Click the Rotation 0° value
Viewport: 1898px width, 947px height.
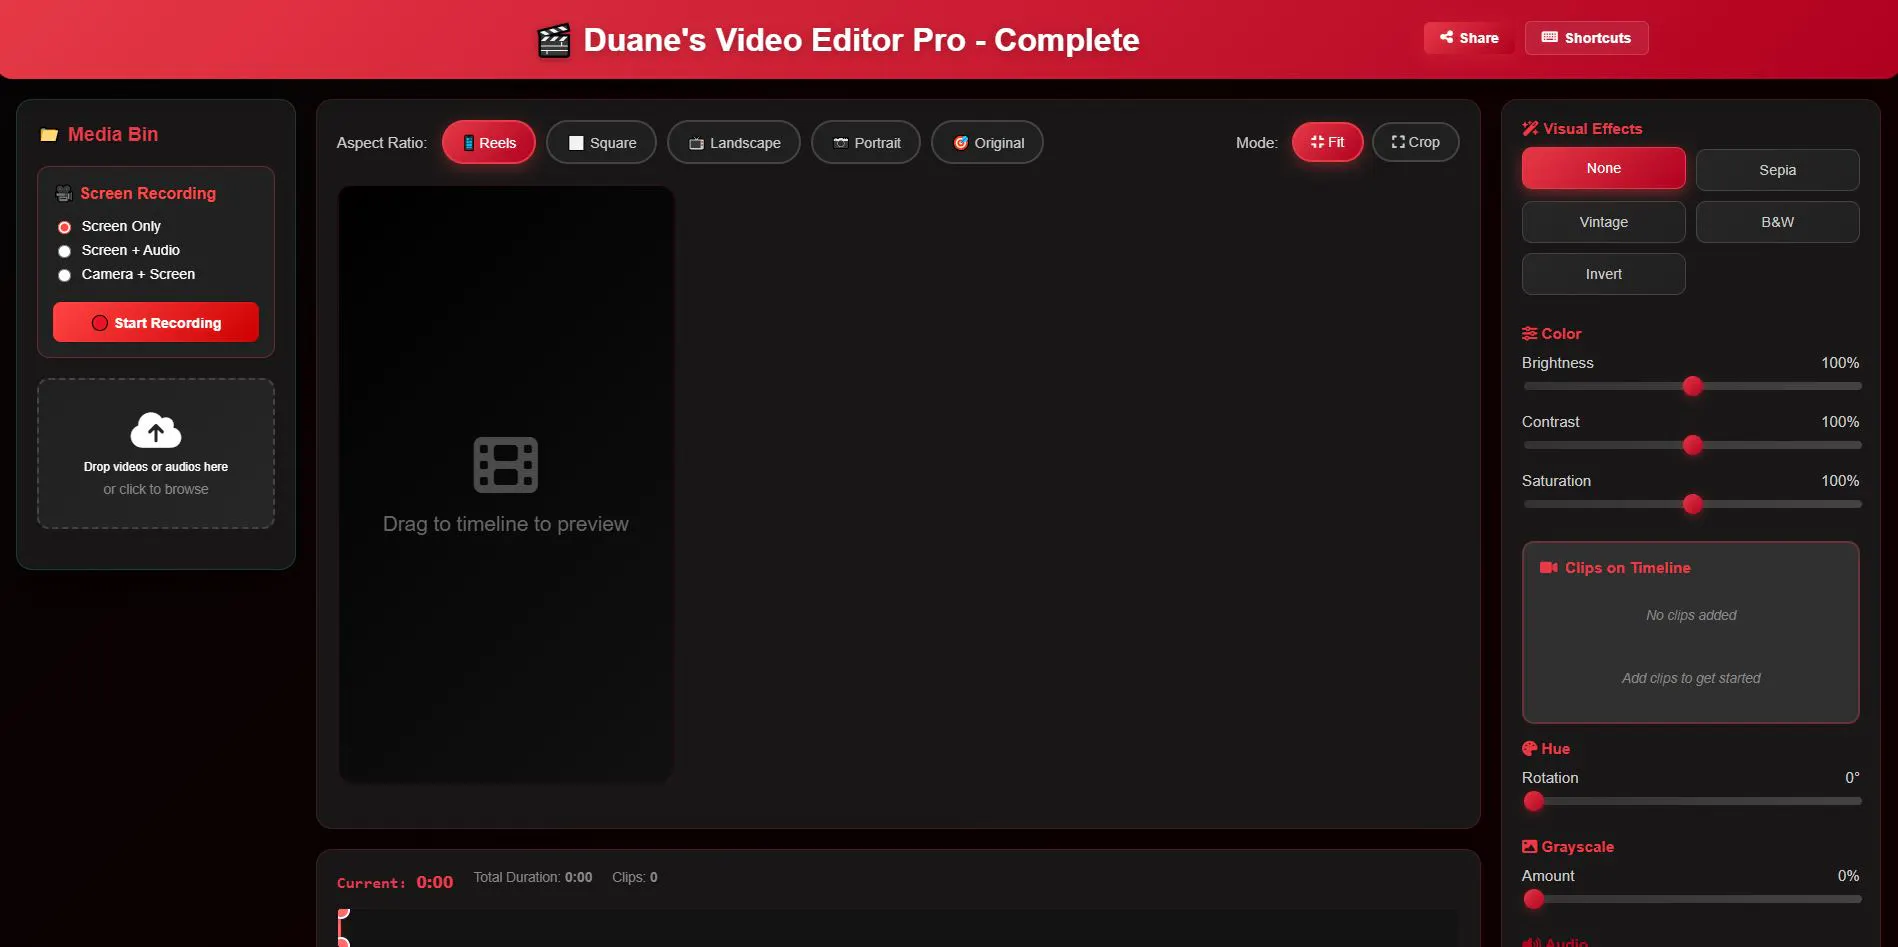click(1852, 778)
